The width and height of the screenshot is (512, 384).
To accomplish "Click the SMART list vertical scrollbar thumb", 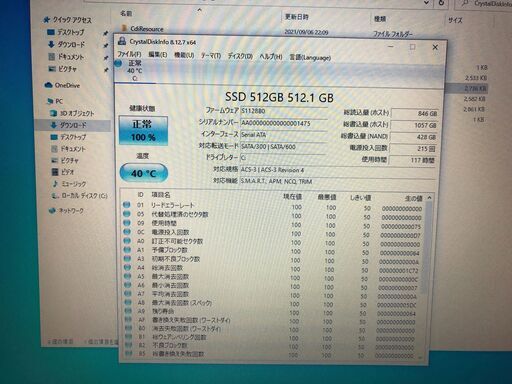I will coord(426,248).
